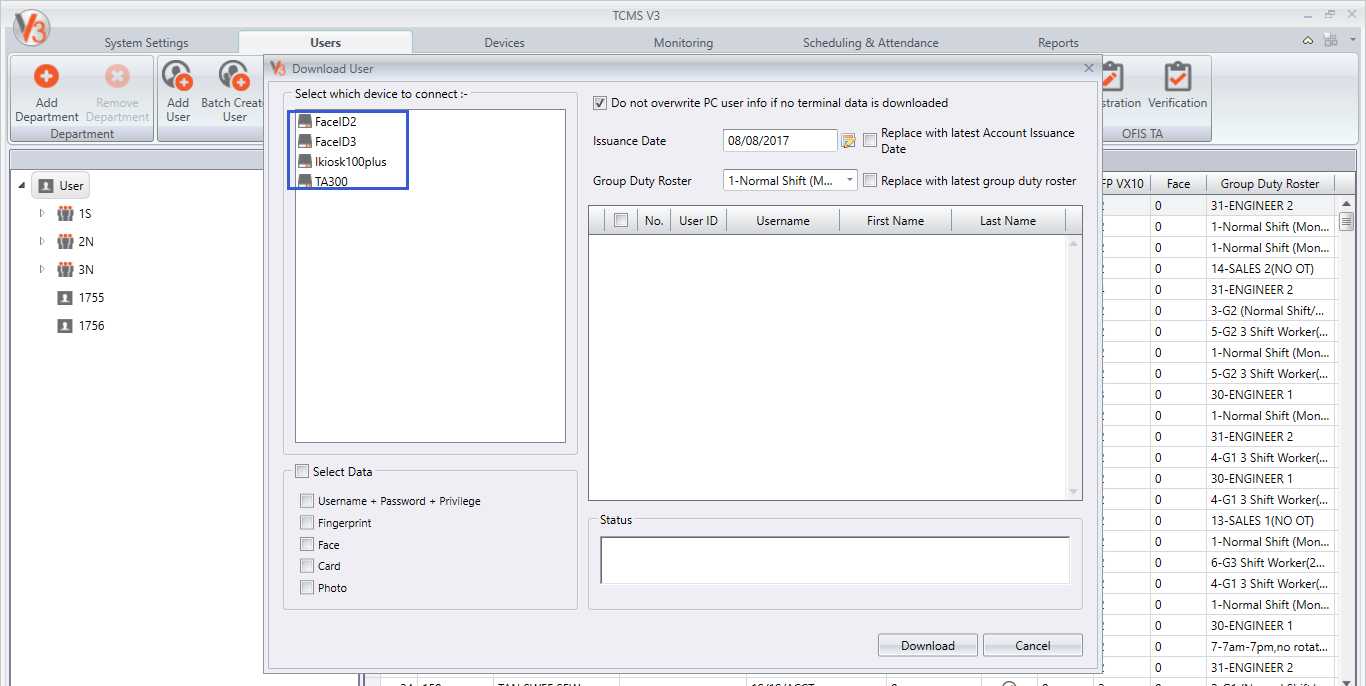Click the '14-SALES 2(NO OT)' roster cell
1366x686 pixels.
tap(1270, 268)
